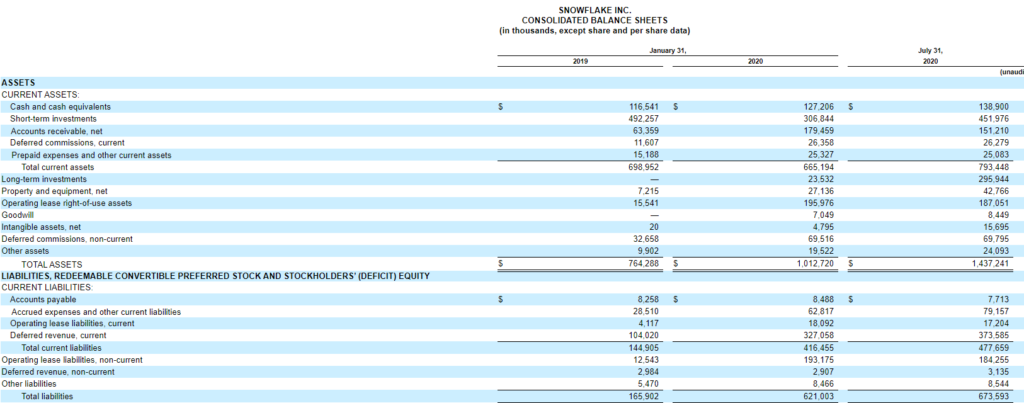Screen dimensions: 1024x403
Task: Click the CURRENT LIABILITIES: label
Action: coord(47,287)
